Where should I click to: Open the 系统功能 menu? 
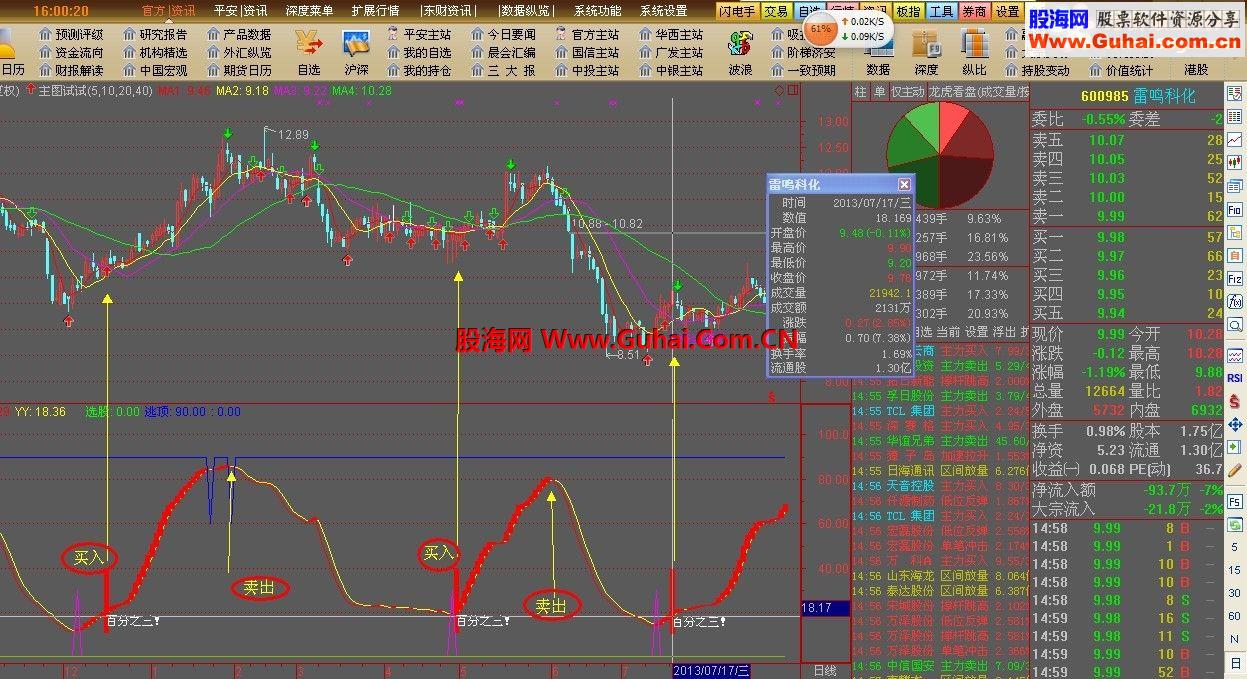[x=597, y=11]
